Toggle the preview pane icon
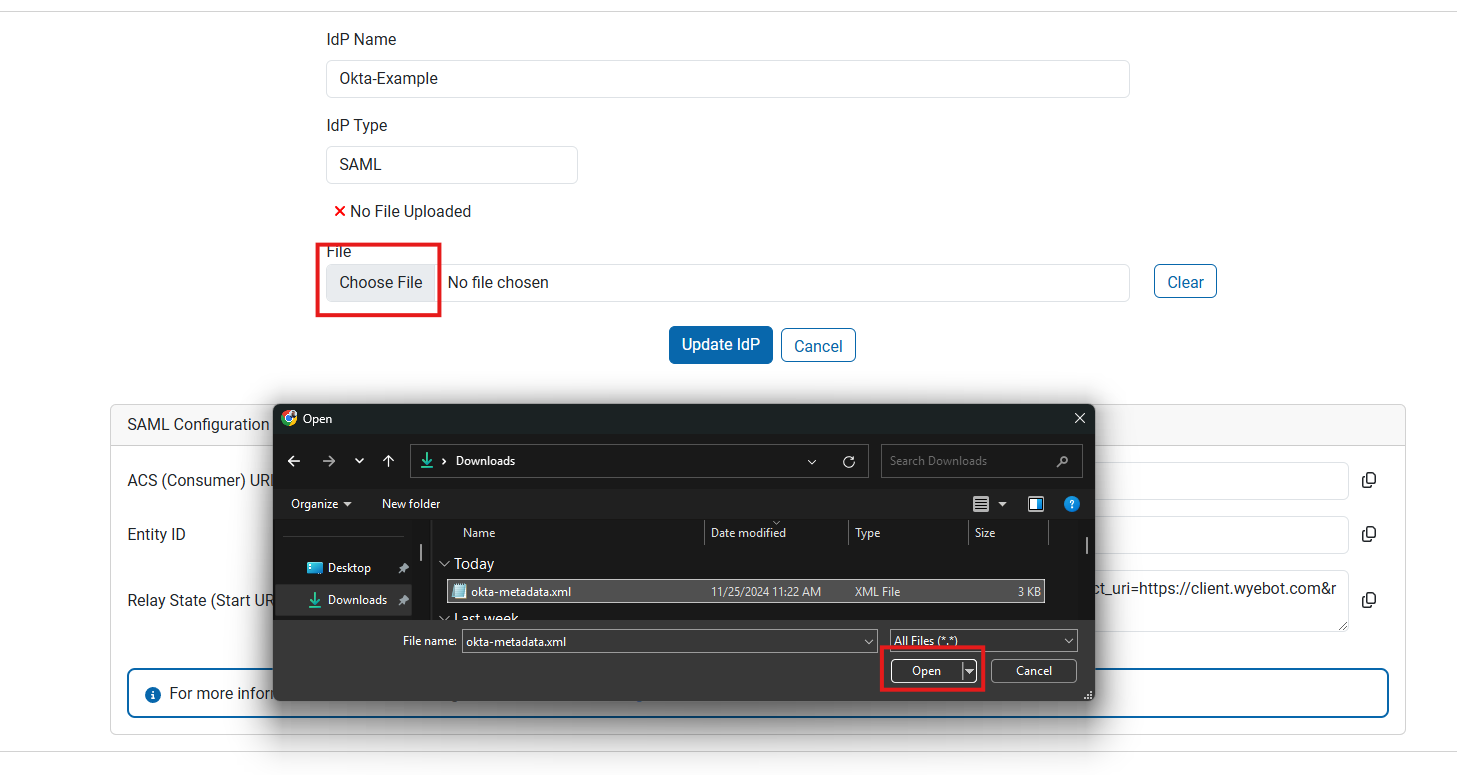1457x775 pixels. (1036, 504)
